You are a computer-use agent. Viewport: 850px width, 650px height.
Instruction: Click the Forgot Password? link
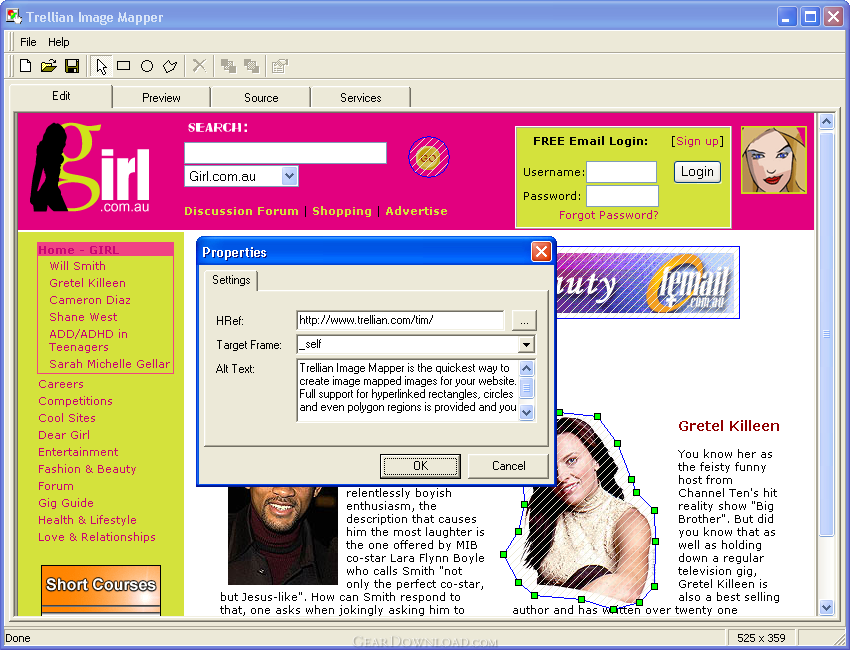coord(608,215)
